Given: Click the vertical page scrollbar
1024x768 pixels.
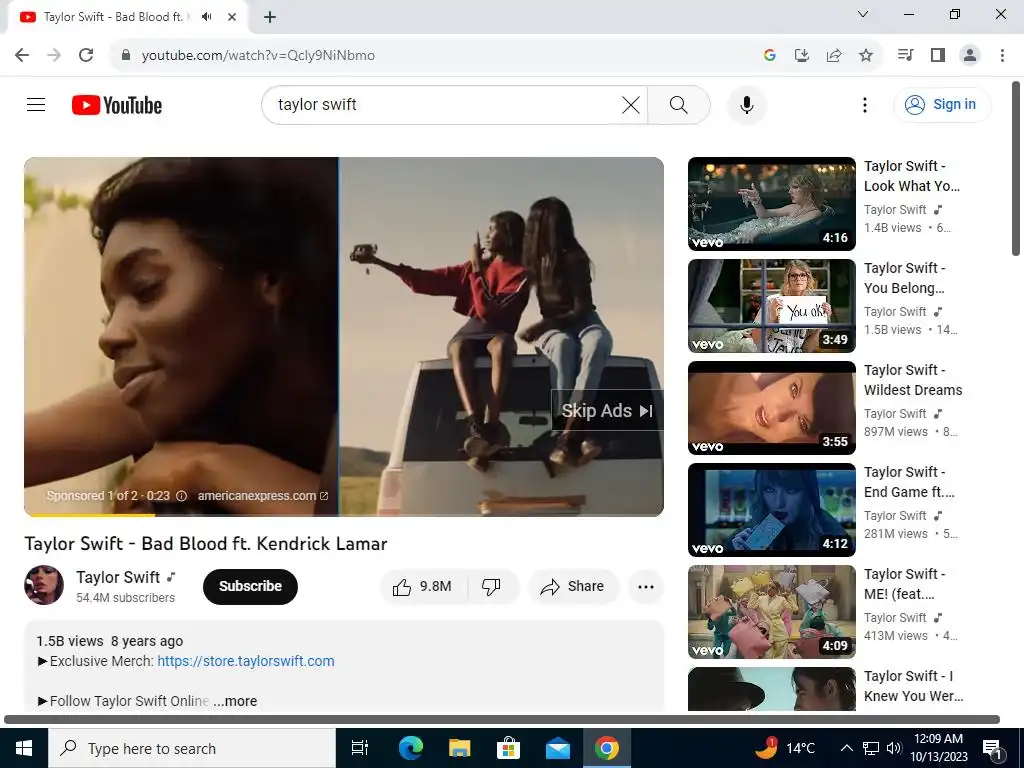Looking at the screenshot, I should pos(1016,168).
